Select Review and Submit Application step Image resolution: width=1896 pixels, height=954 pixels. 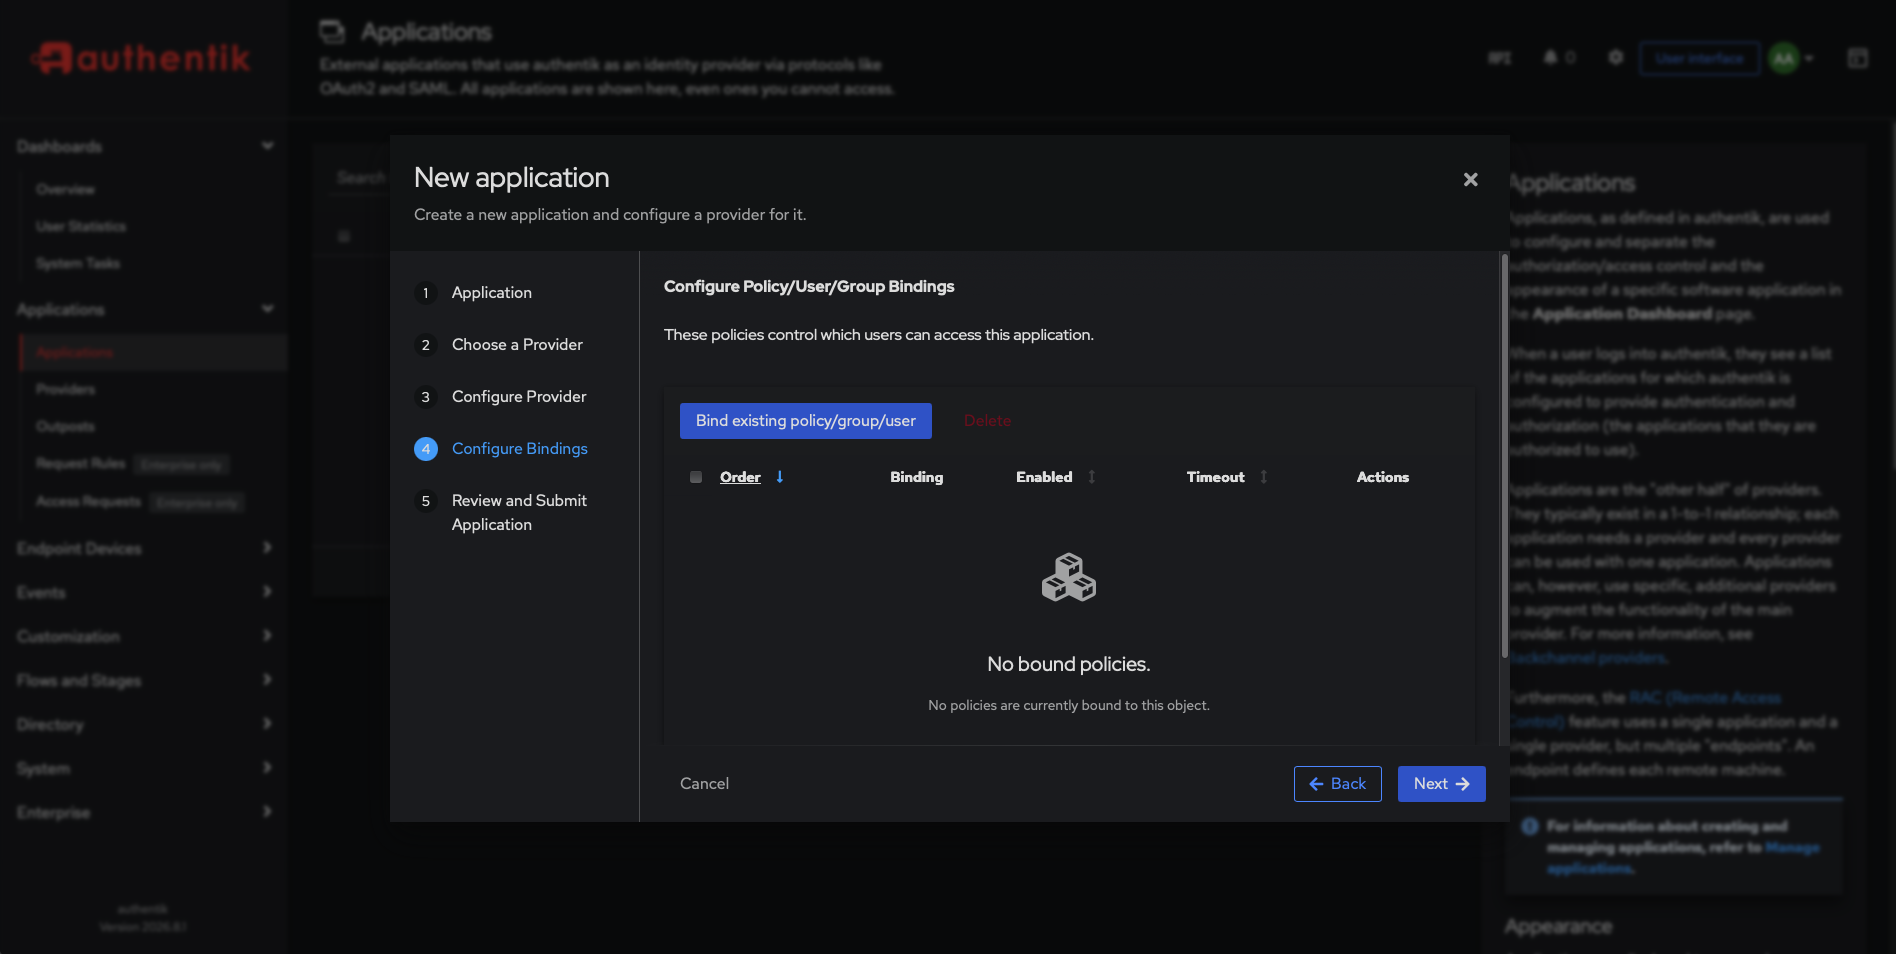519,513
